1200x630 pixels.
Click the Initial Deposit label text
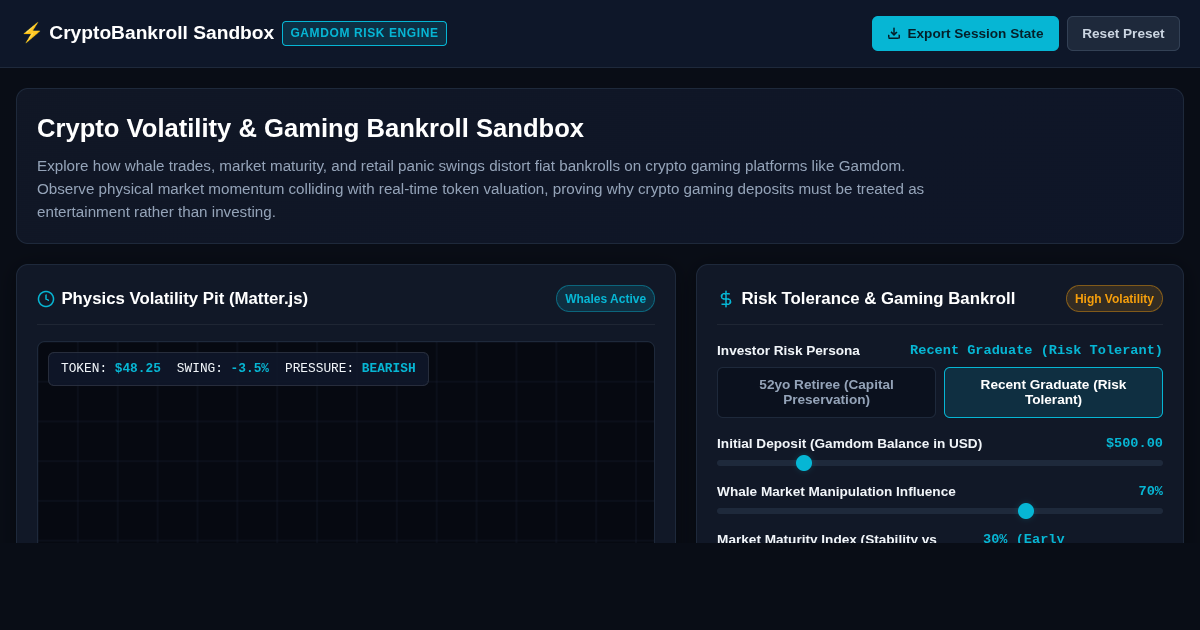coord(849,443)
